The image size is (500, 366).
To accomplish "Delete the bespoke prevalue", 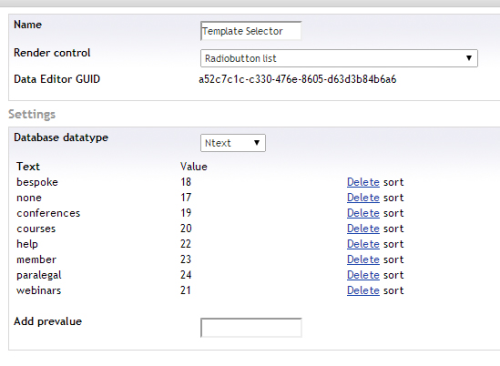I will pyautogui.click(x=363, y=182).
